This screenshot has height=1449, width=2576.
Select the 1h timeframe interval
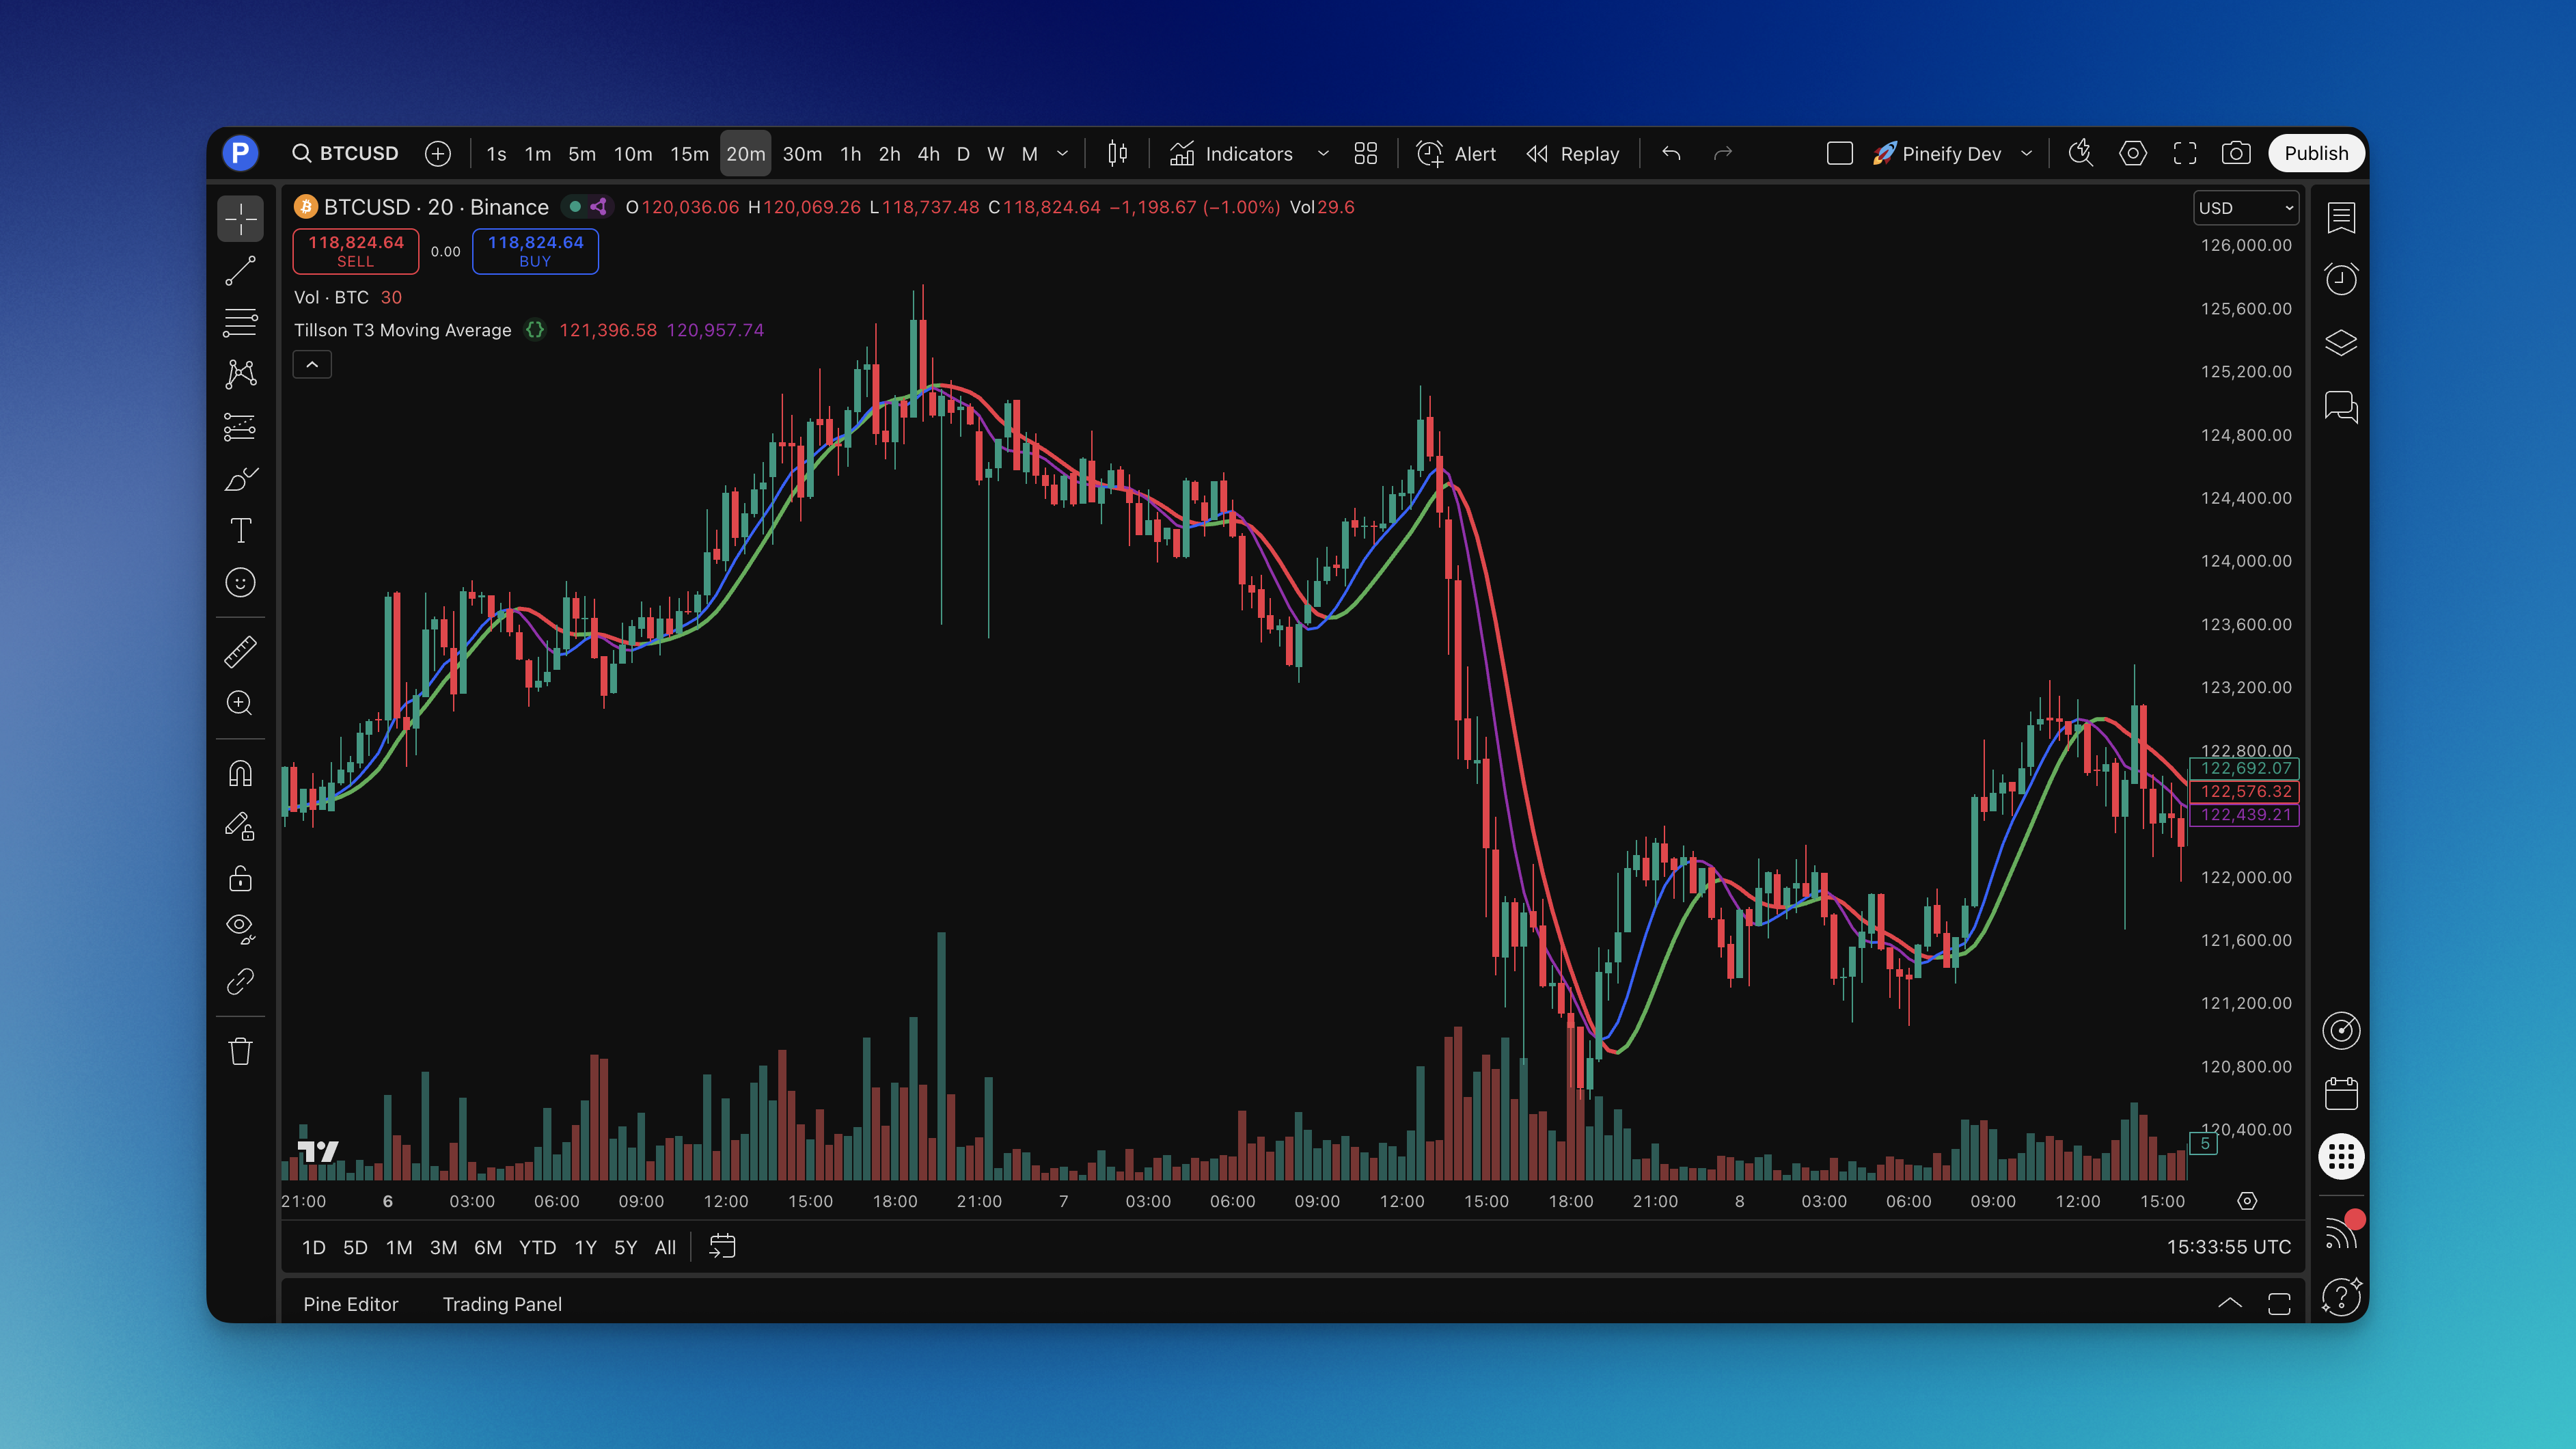[x=850, y=154]
